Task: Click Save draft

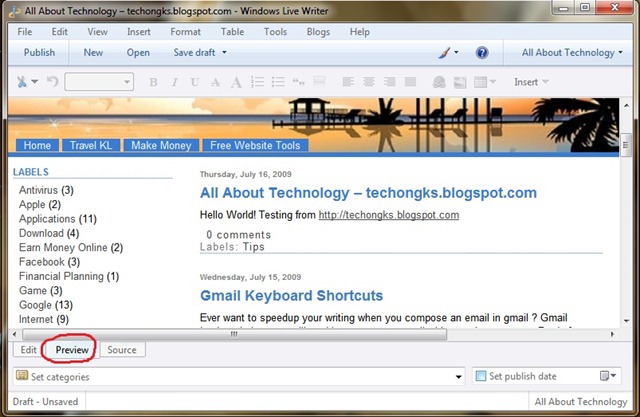Action: click(194, 53)
